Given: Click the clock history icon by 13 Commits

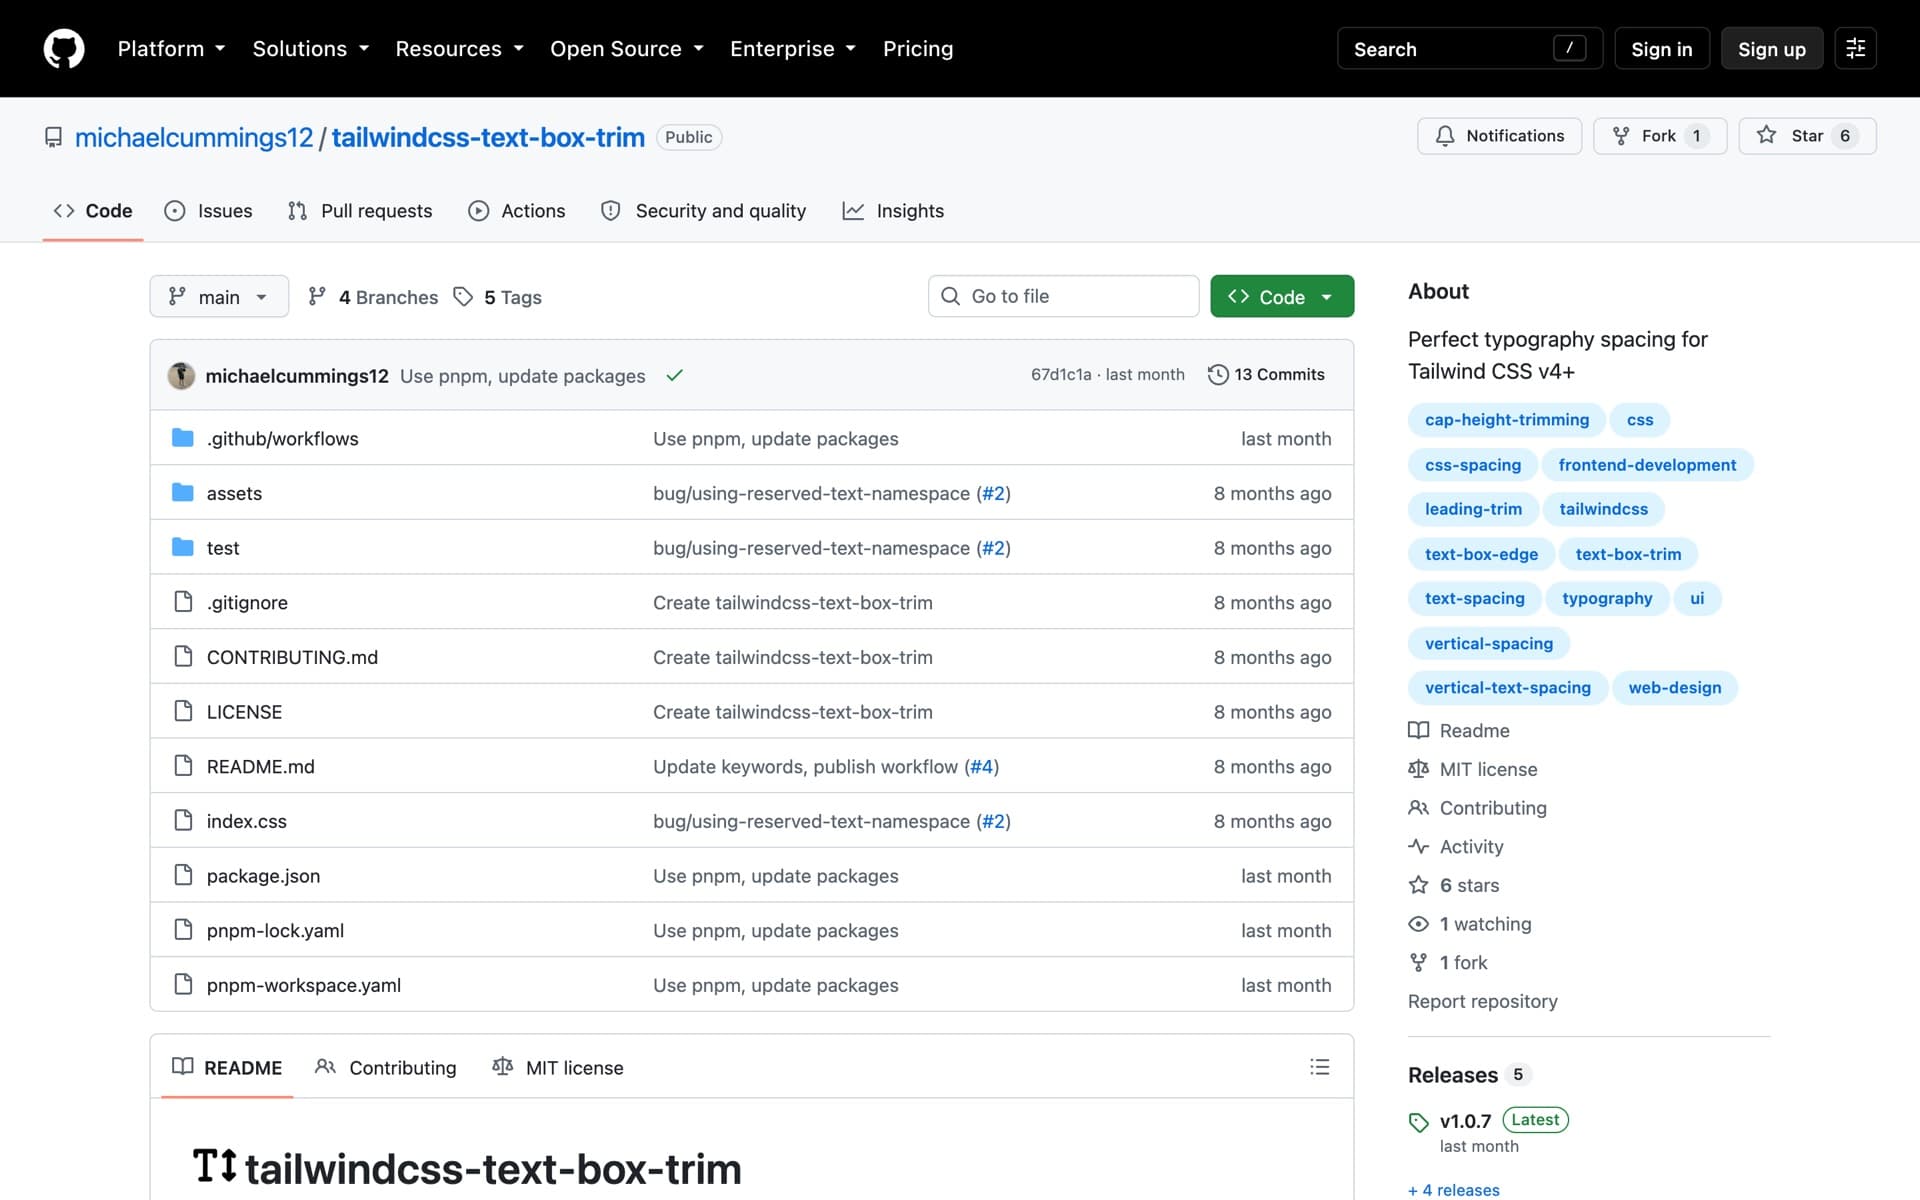Looking at the screenshot, I should click(x=1217, y=374).
